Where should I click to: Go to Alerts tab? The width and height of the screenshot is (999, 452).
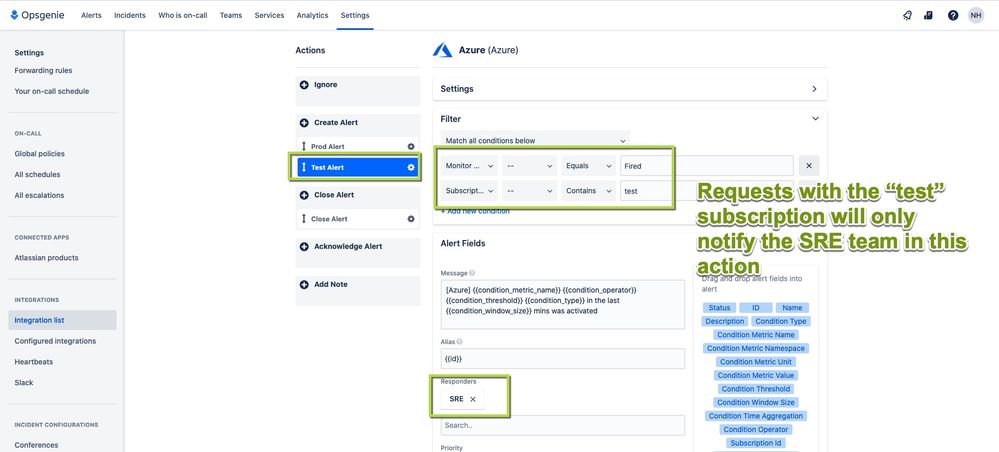point(91,15)
